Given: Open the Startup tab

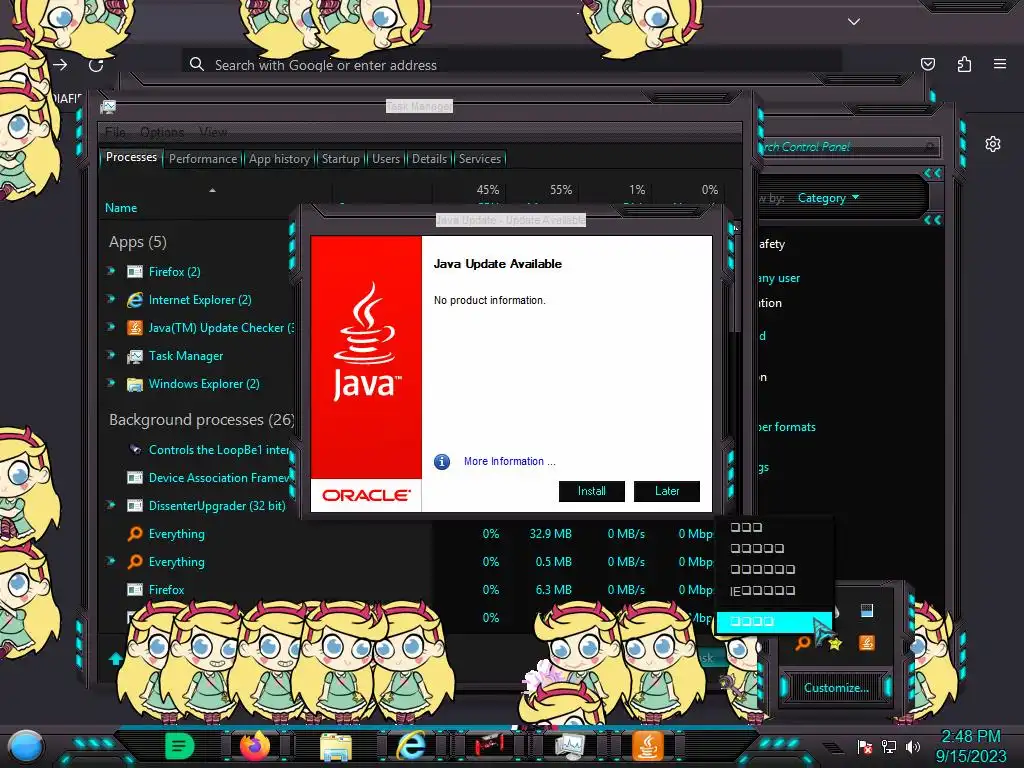Looking at the screenshot, I should point(340,159).
